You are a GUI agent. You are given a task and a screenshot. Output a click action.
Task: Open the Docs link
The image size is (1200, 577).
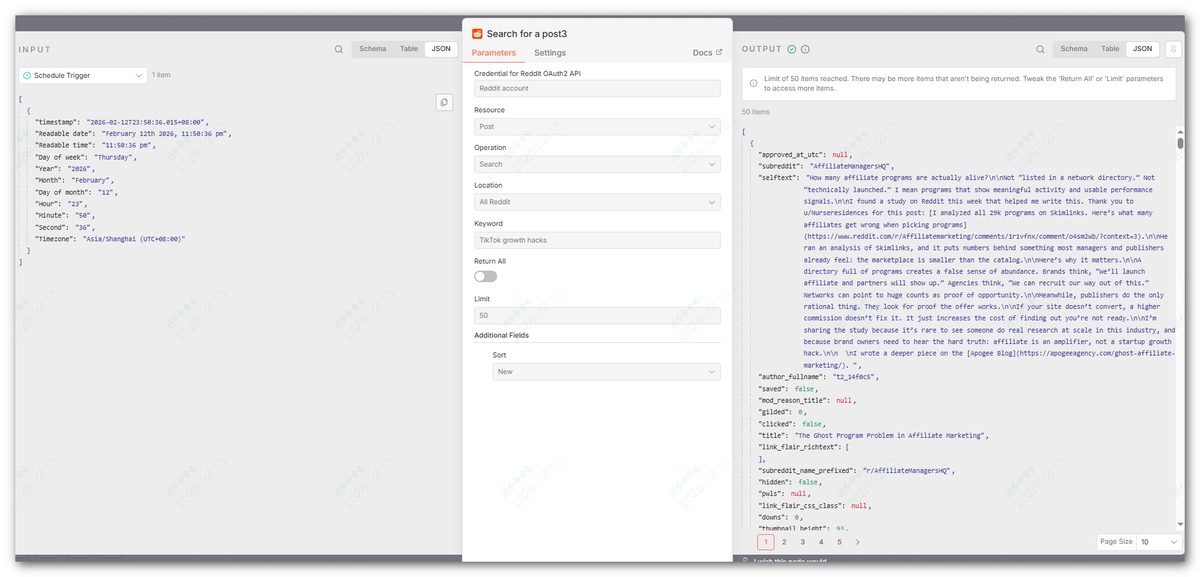[707, 53]
